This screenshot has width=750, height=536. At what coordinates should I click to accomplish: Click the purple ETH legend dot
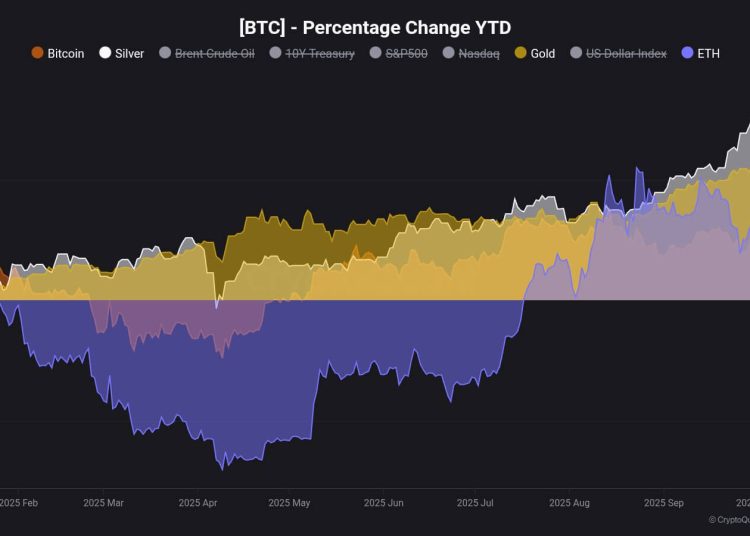(687, 53)
